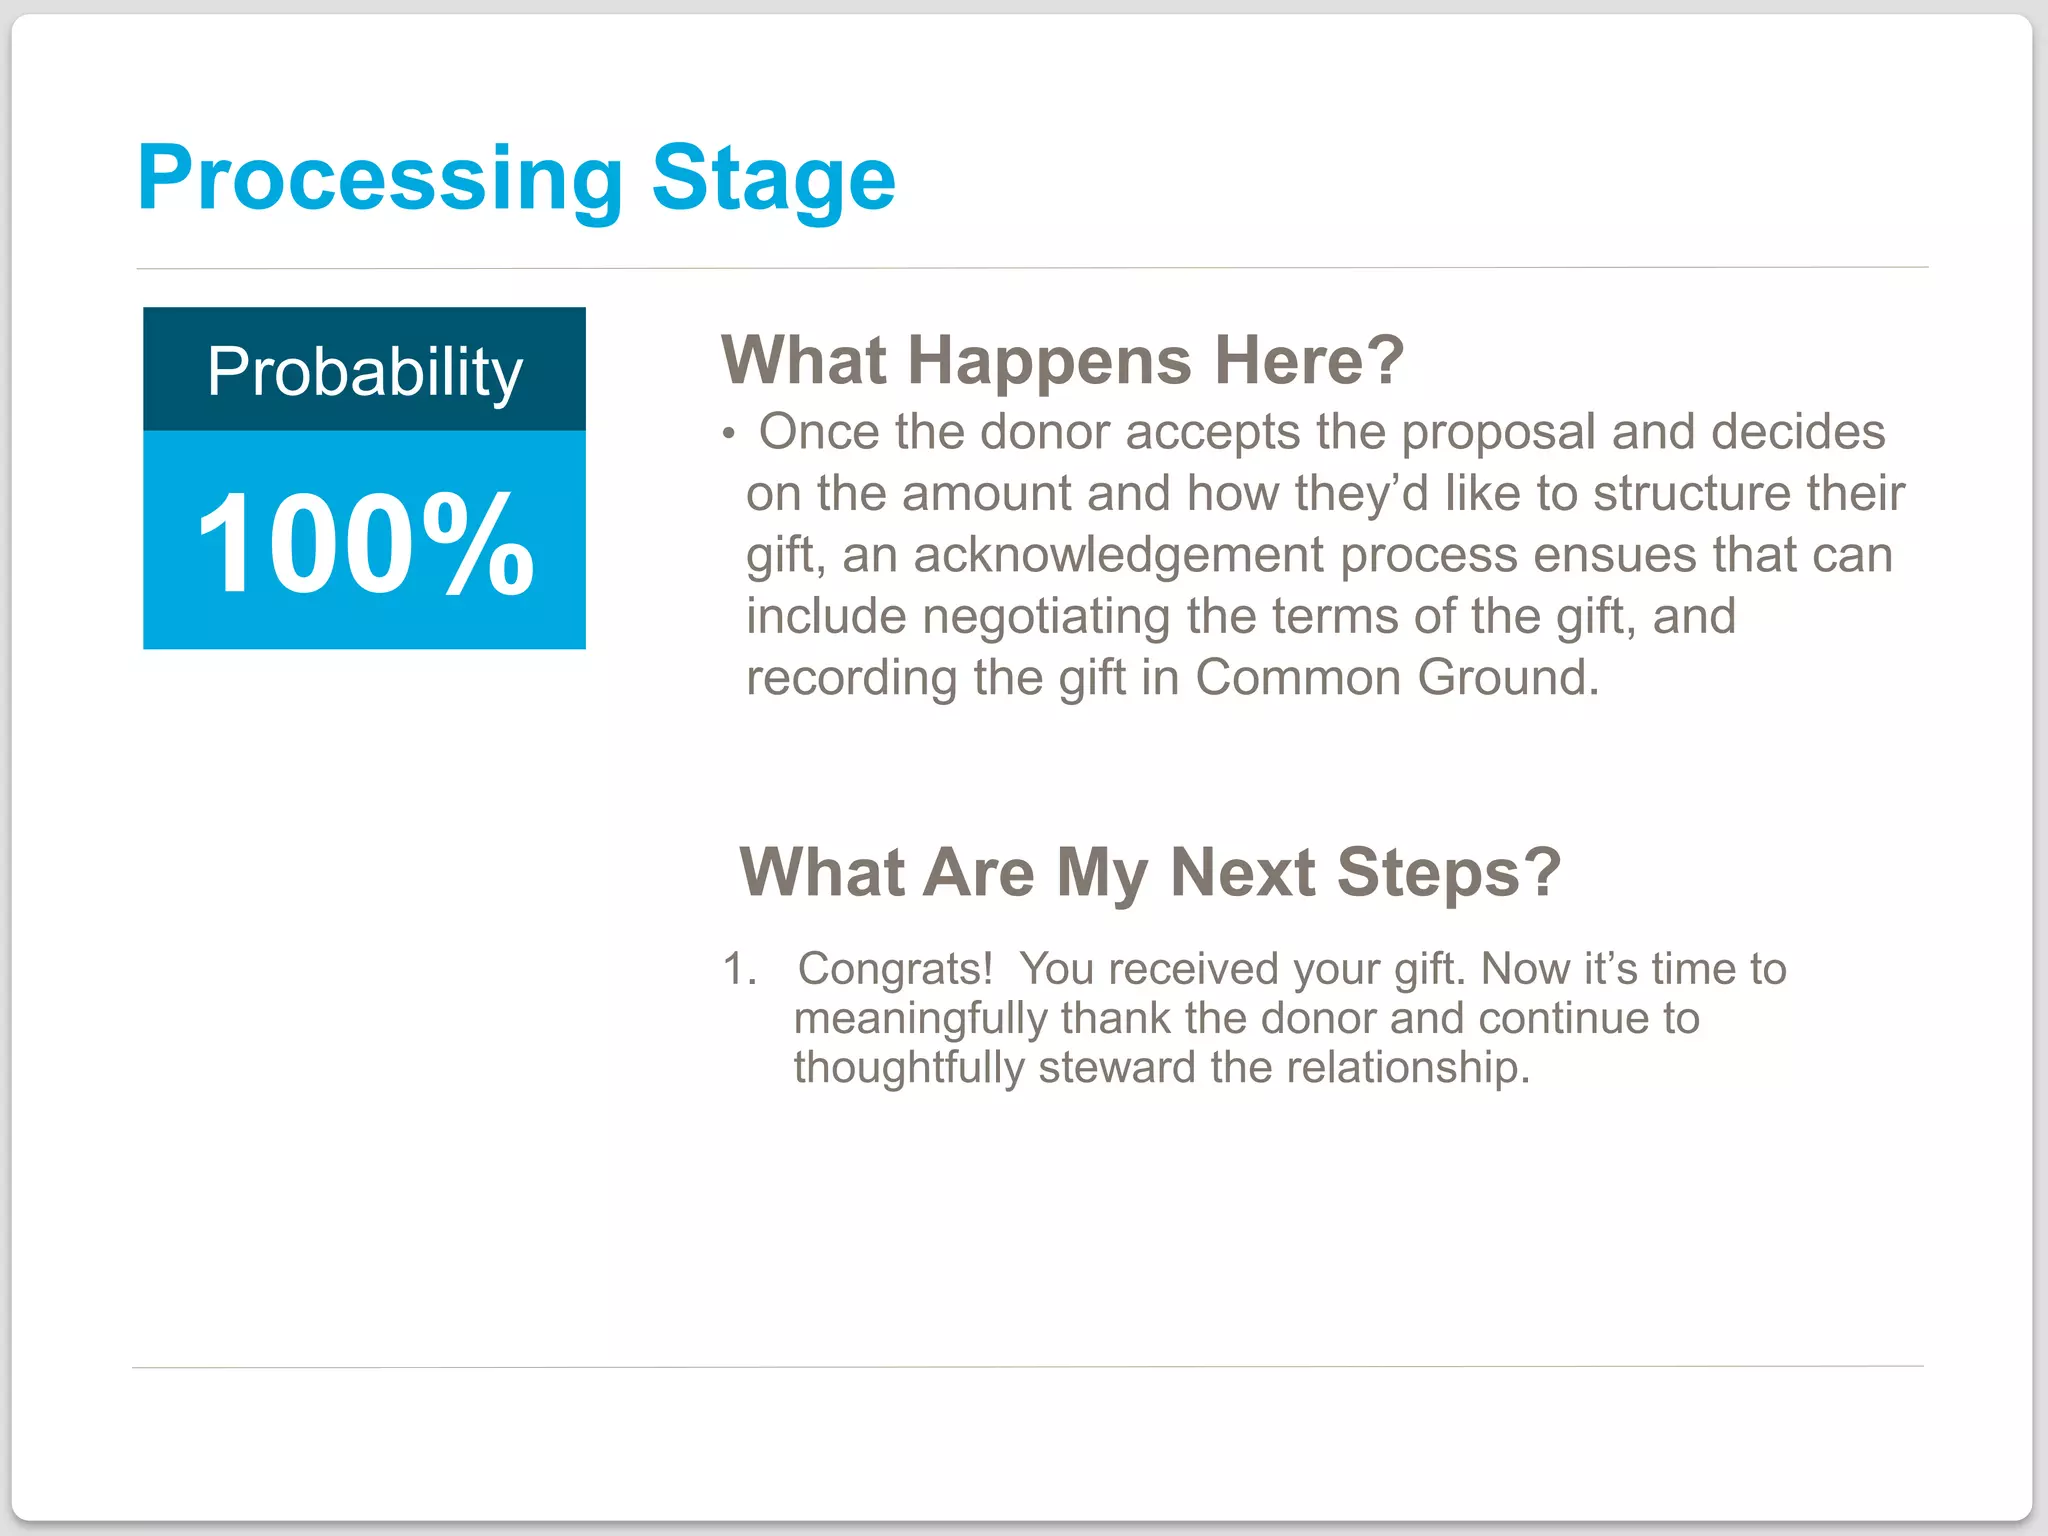Select the "What Happens Here?" heading
Screen dimensions: 2048x1536
pos(1062,360)
